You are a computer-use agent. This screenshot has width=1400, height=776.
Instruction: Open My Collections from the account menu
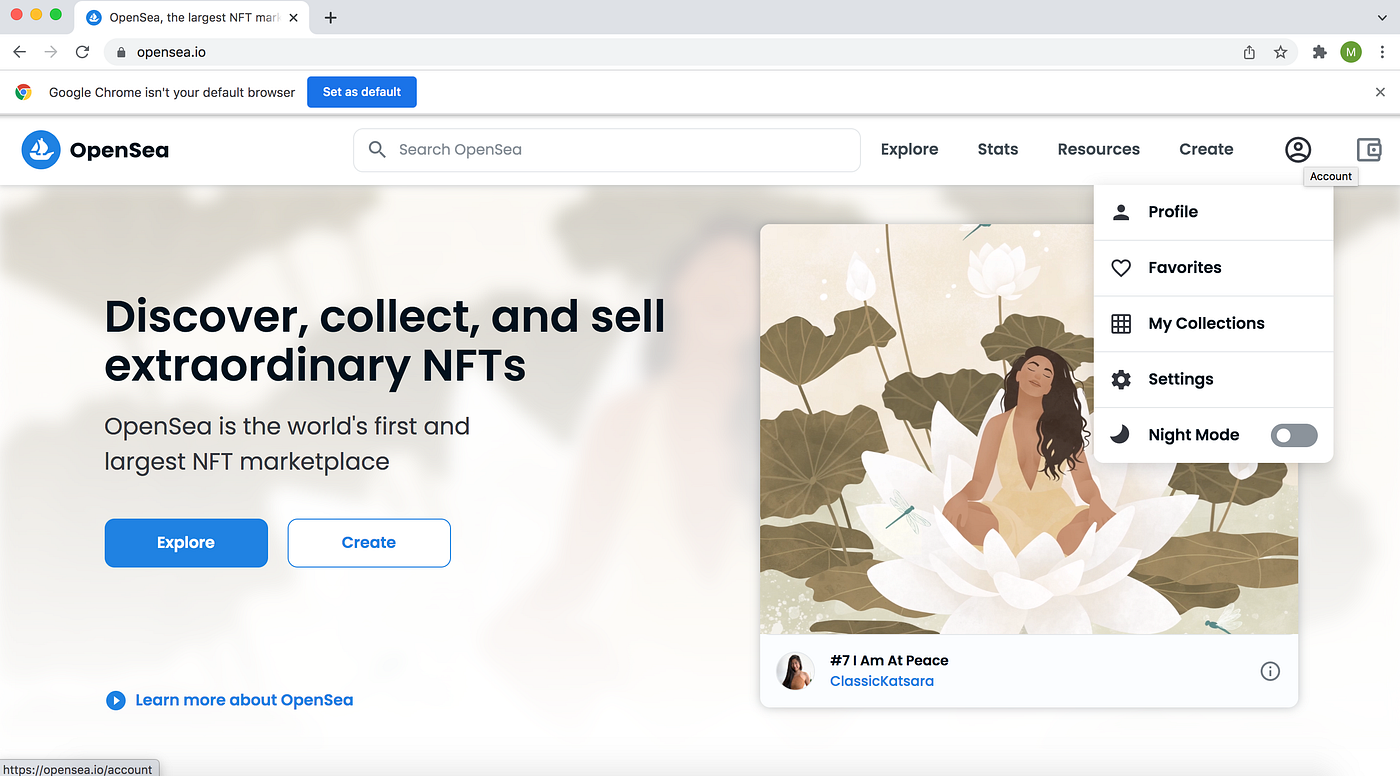[x=1214, y=324]
